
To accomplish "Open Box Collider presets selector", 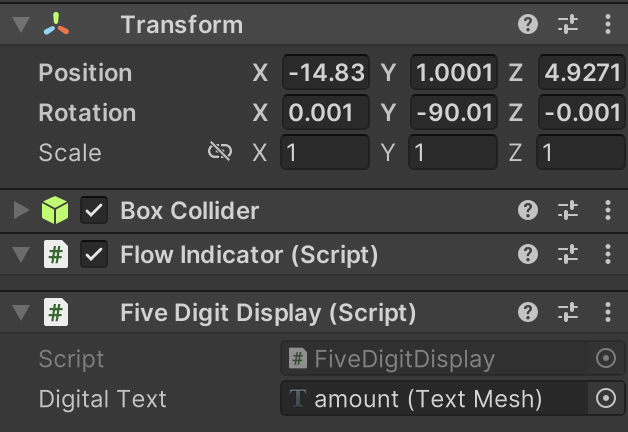I will pyautogui.click(x=568, y=210).
